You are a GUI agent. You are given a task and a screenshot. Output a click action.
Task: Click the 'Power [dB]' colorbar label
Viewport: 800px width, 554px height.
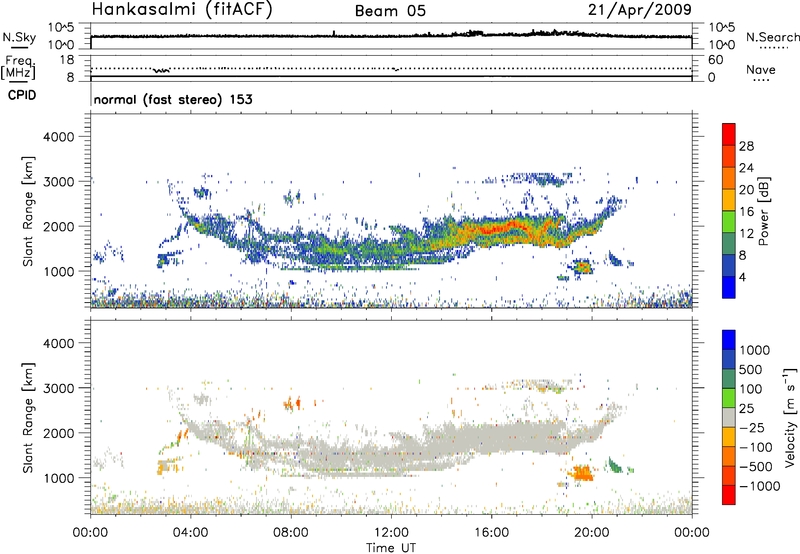tap(763, 211)
